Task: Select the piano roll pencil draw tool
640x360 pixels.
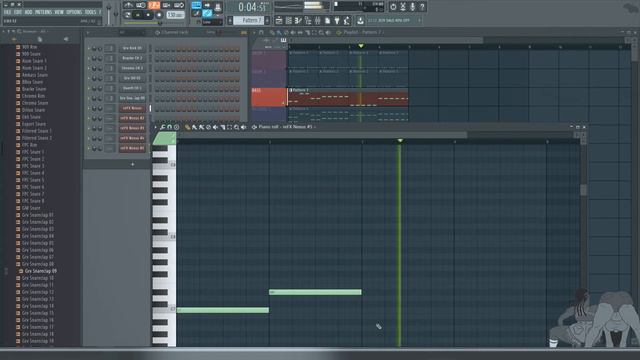Action: (187, 127)
